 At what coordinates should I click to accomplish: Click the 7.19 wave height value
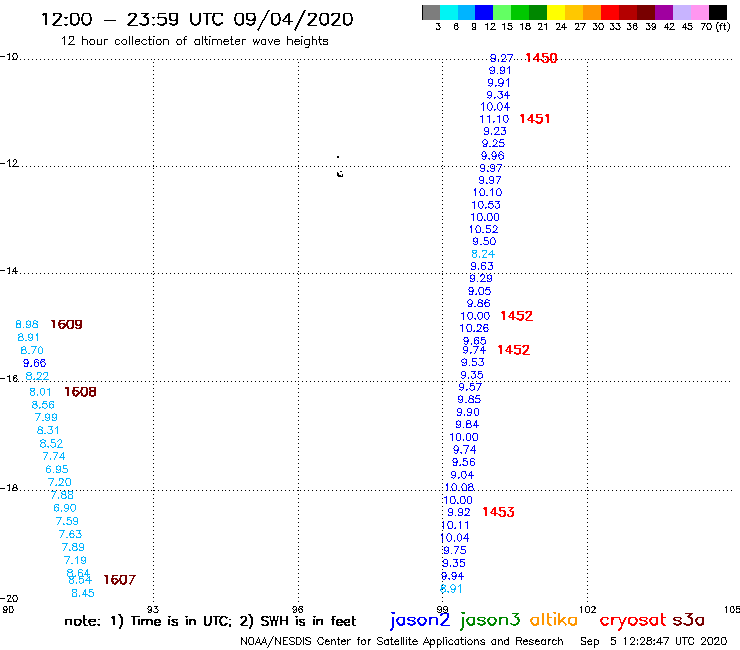click(75, 560)
